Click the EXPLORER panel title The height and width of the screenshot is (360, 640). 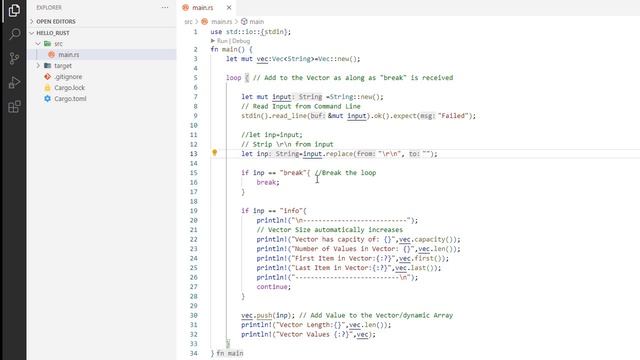49,7
